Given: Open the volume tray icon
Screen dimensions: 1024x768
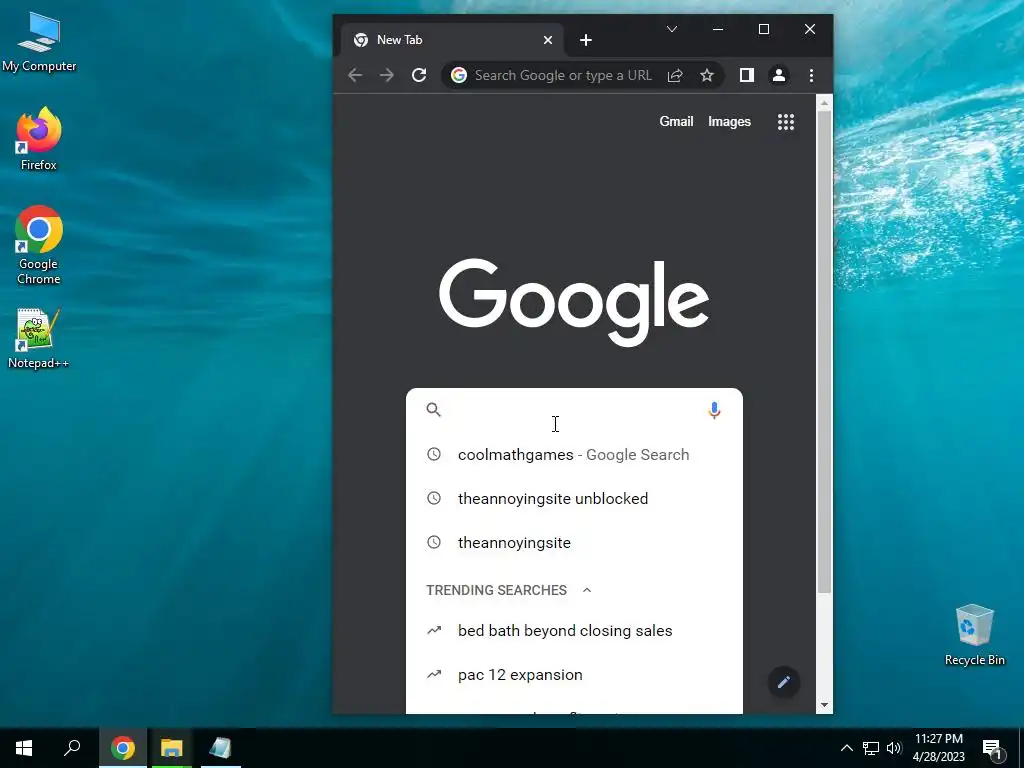Looking at the screenshot, I should (894, 748).
